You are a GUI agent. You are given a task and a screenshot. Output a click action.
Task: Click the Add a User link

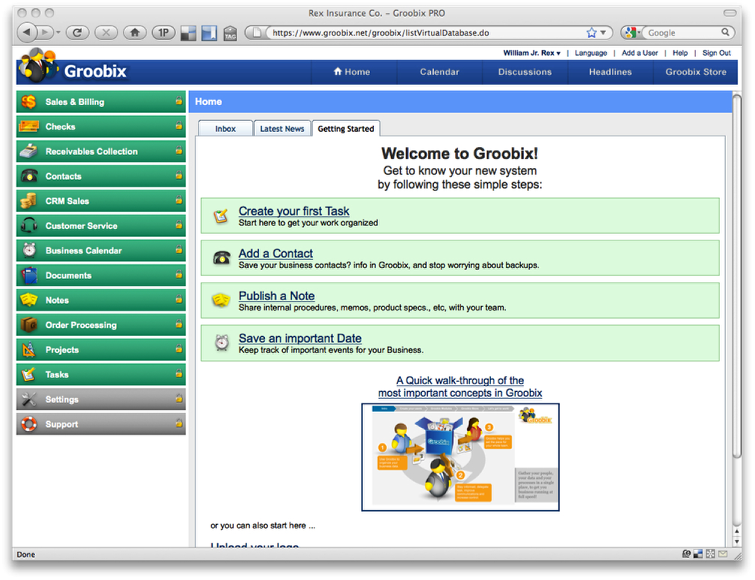coord(639,53)
